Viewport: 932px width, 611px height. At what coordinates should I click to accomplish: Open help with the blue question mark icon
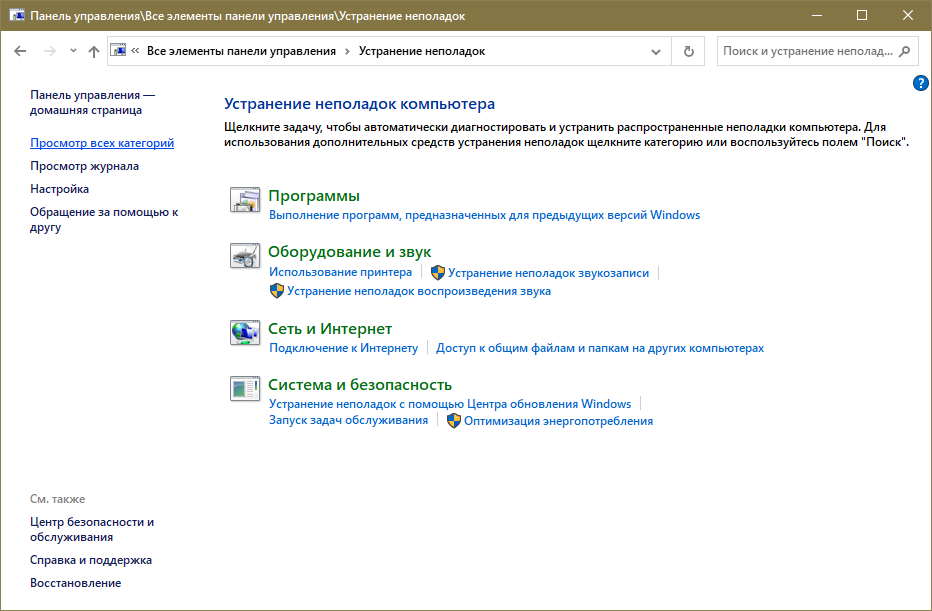tap(921, 83)
